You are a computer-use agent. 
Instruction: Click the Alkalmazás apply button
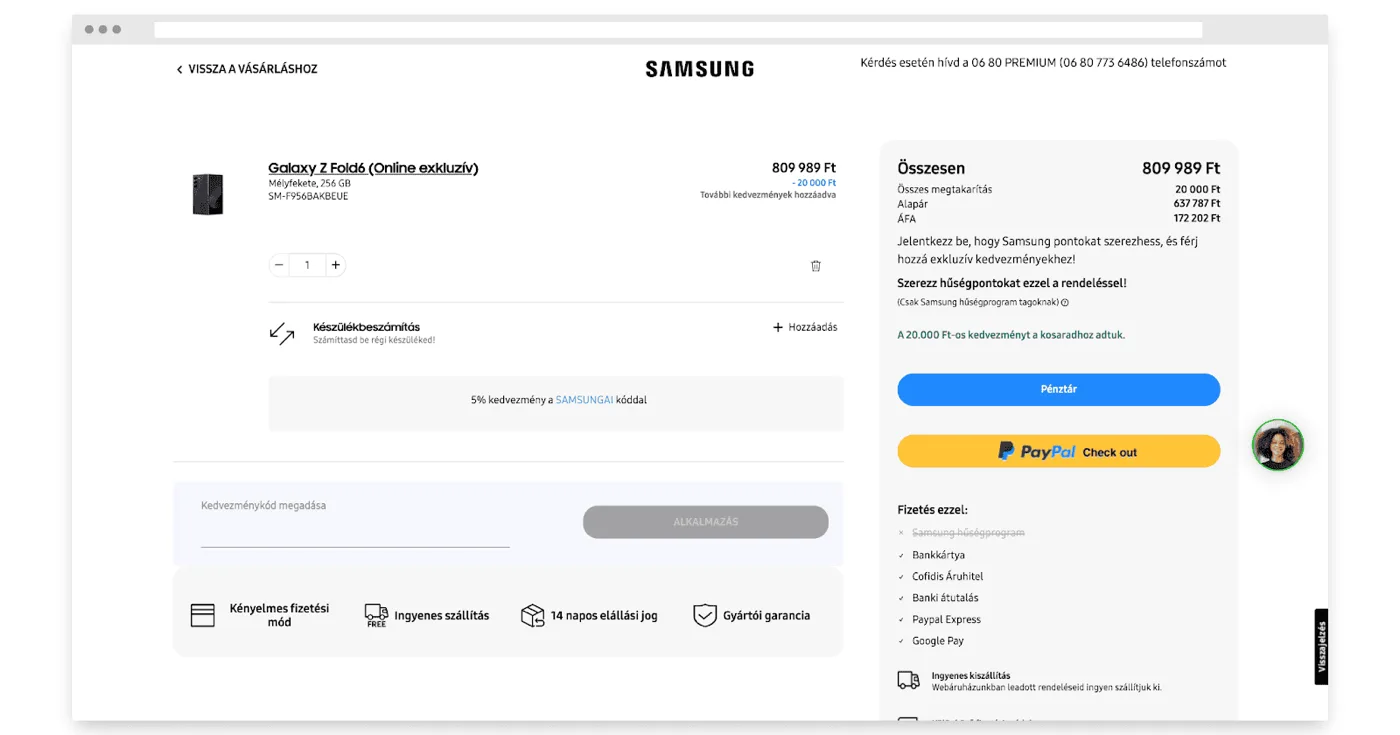(x=705, y=522)
